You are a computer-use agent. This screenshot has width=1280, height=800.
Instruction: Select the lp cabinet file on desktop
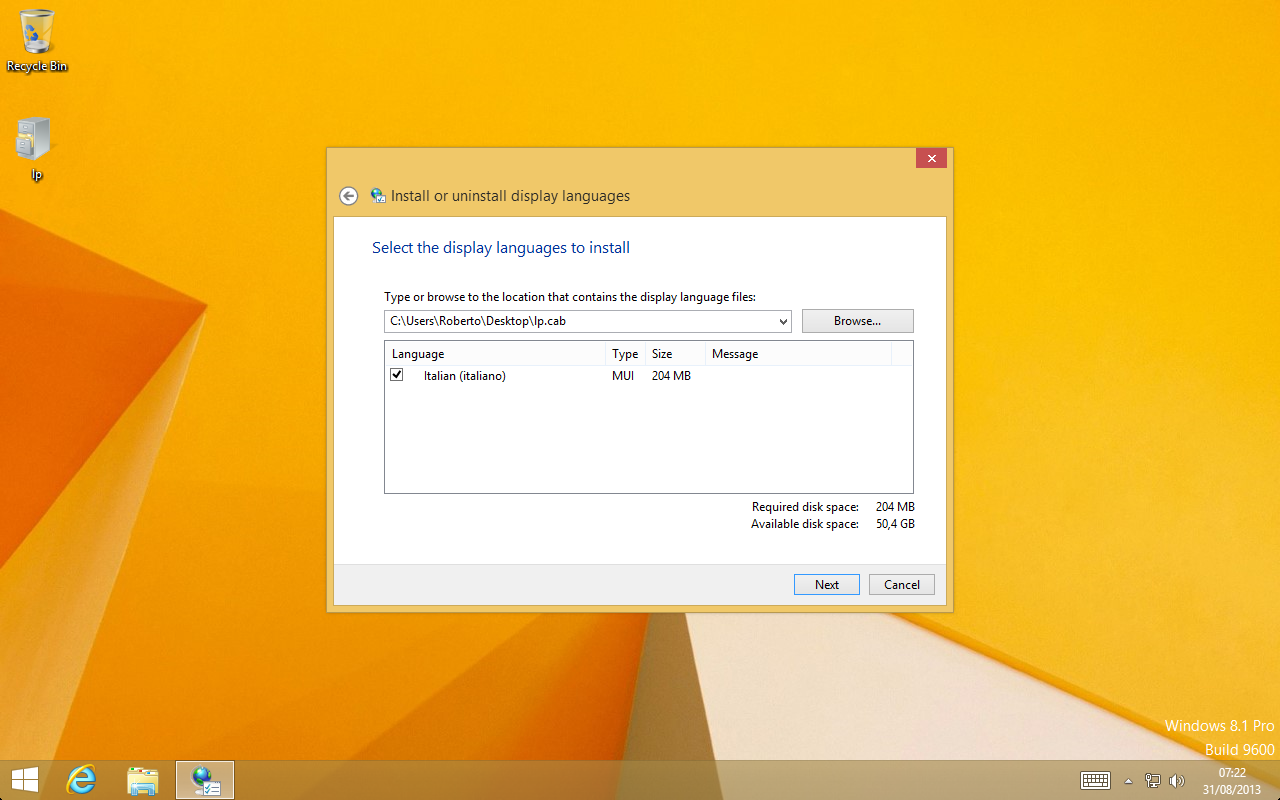coord(35,149)
